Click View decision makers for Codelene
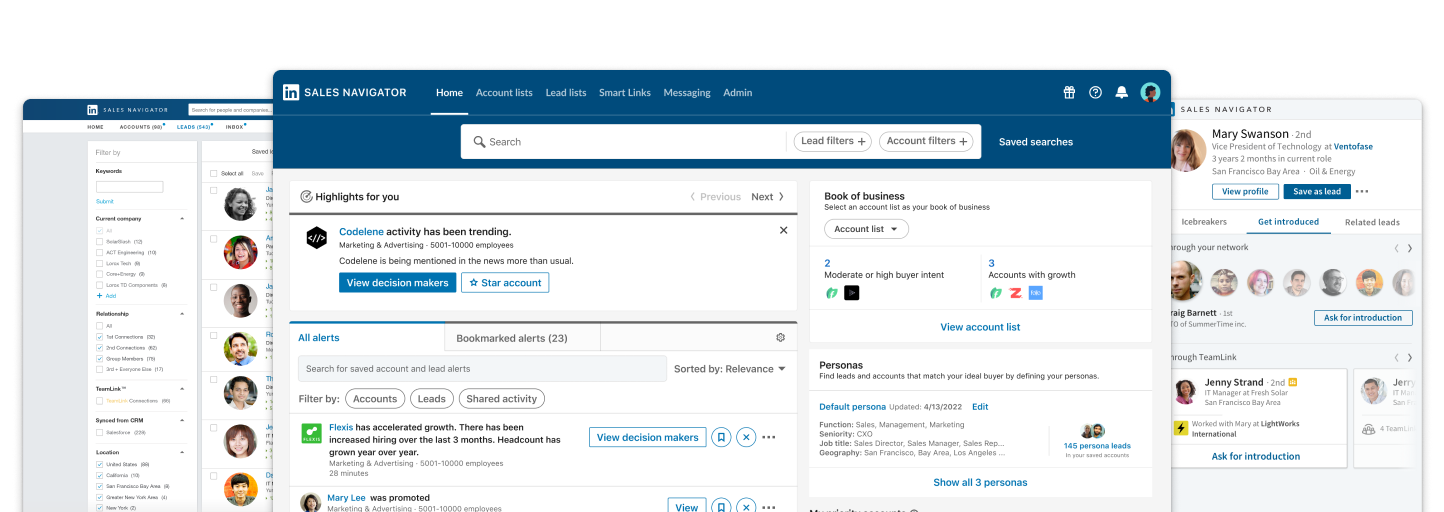 [397, 283]
